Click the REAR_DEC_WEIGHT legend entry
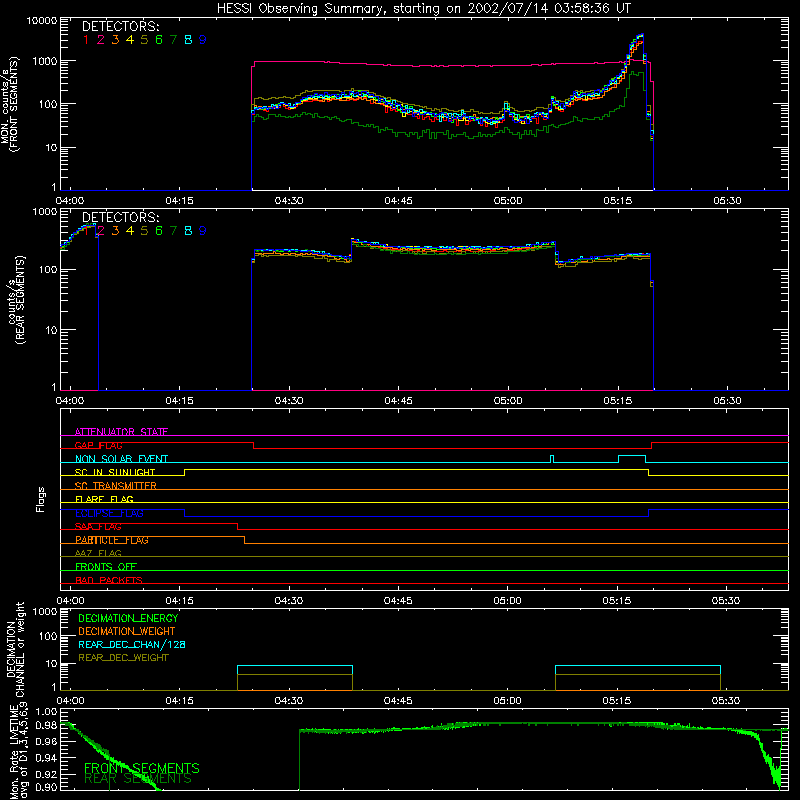 point(123,658)
